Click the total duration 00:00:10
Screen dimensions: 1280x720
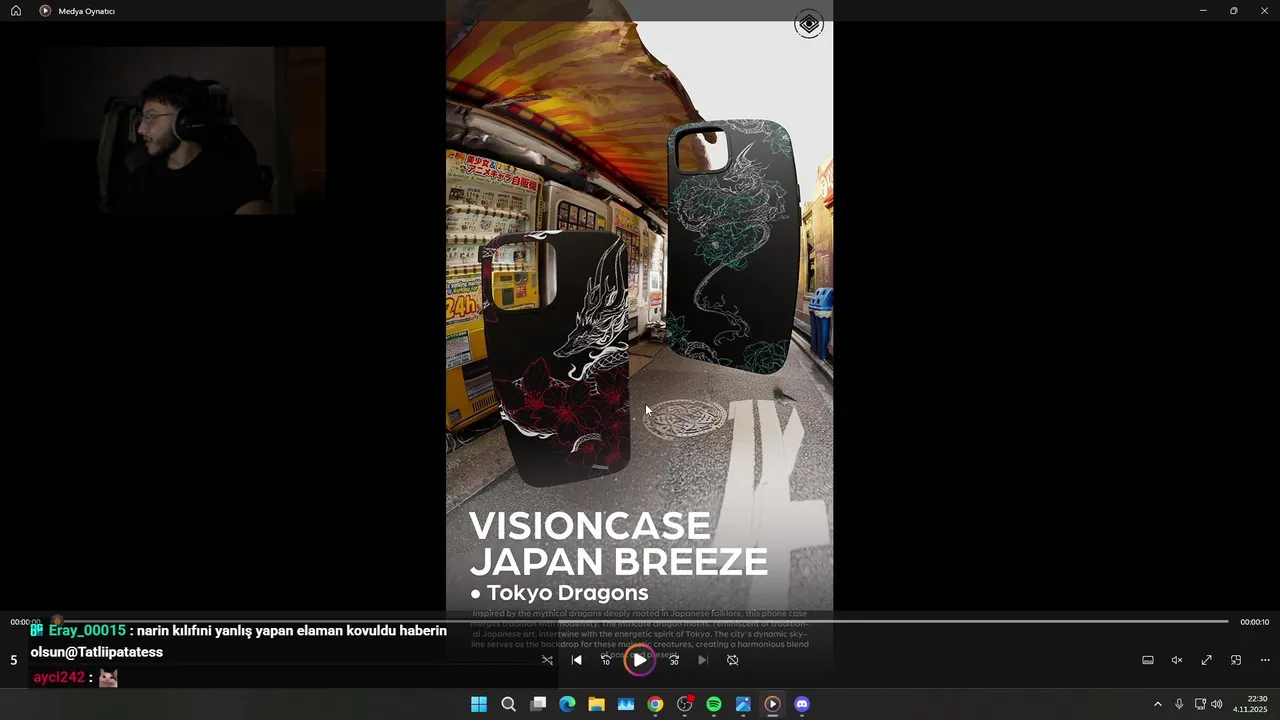pyautogui.click(x=1255, y=622)
